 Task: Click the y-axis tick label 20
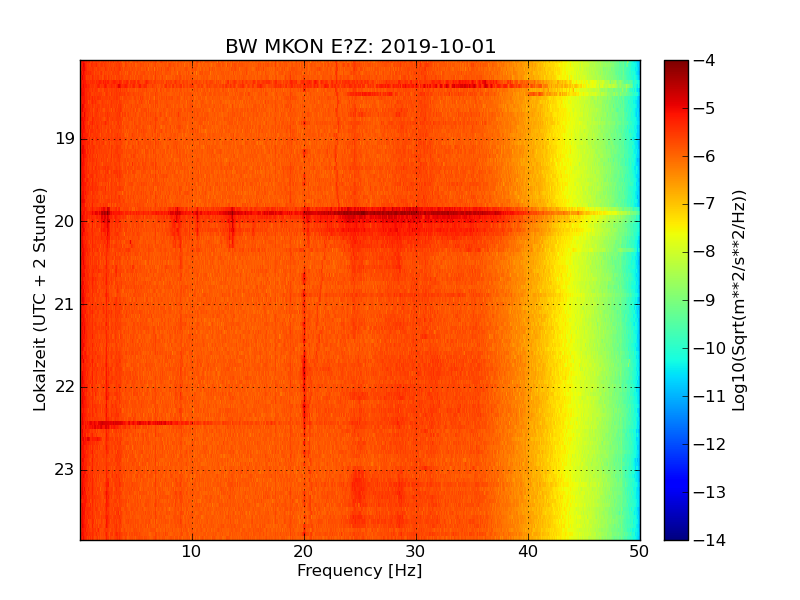click(65, 221)
